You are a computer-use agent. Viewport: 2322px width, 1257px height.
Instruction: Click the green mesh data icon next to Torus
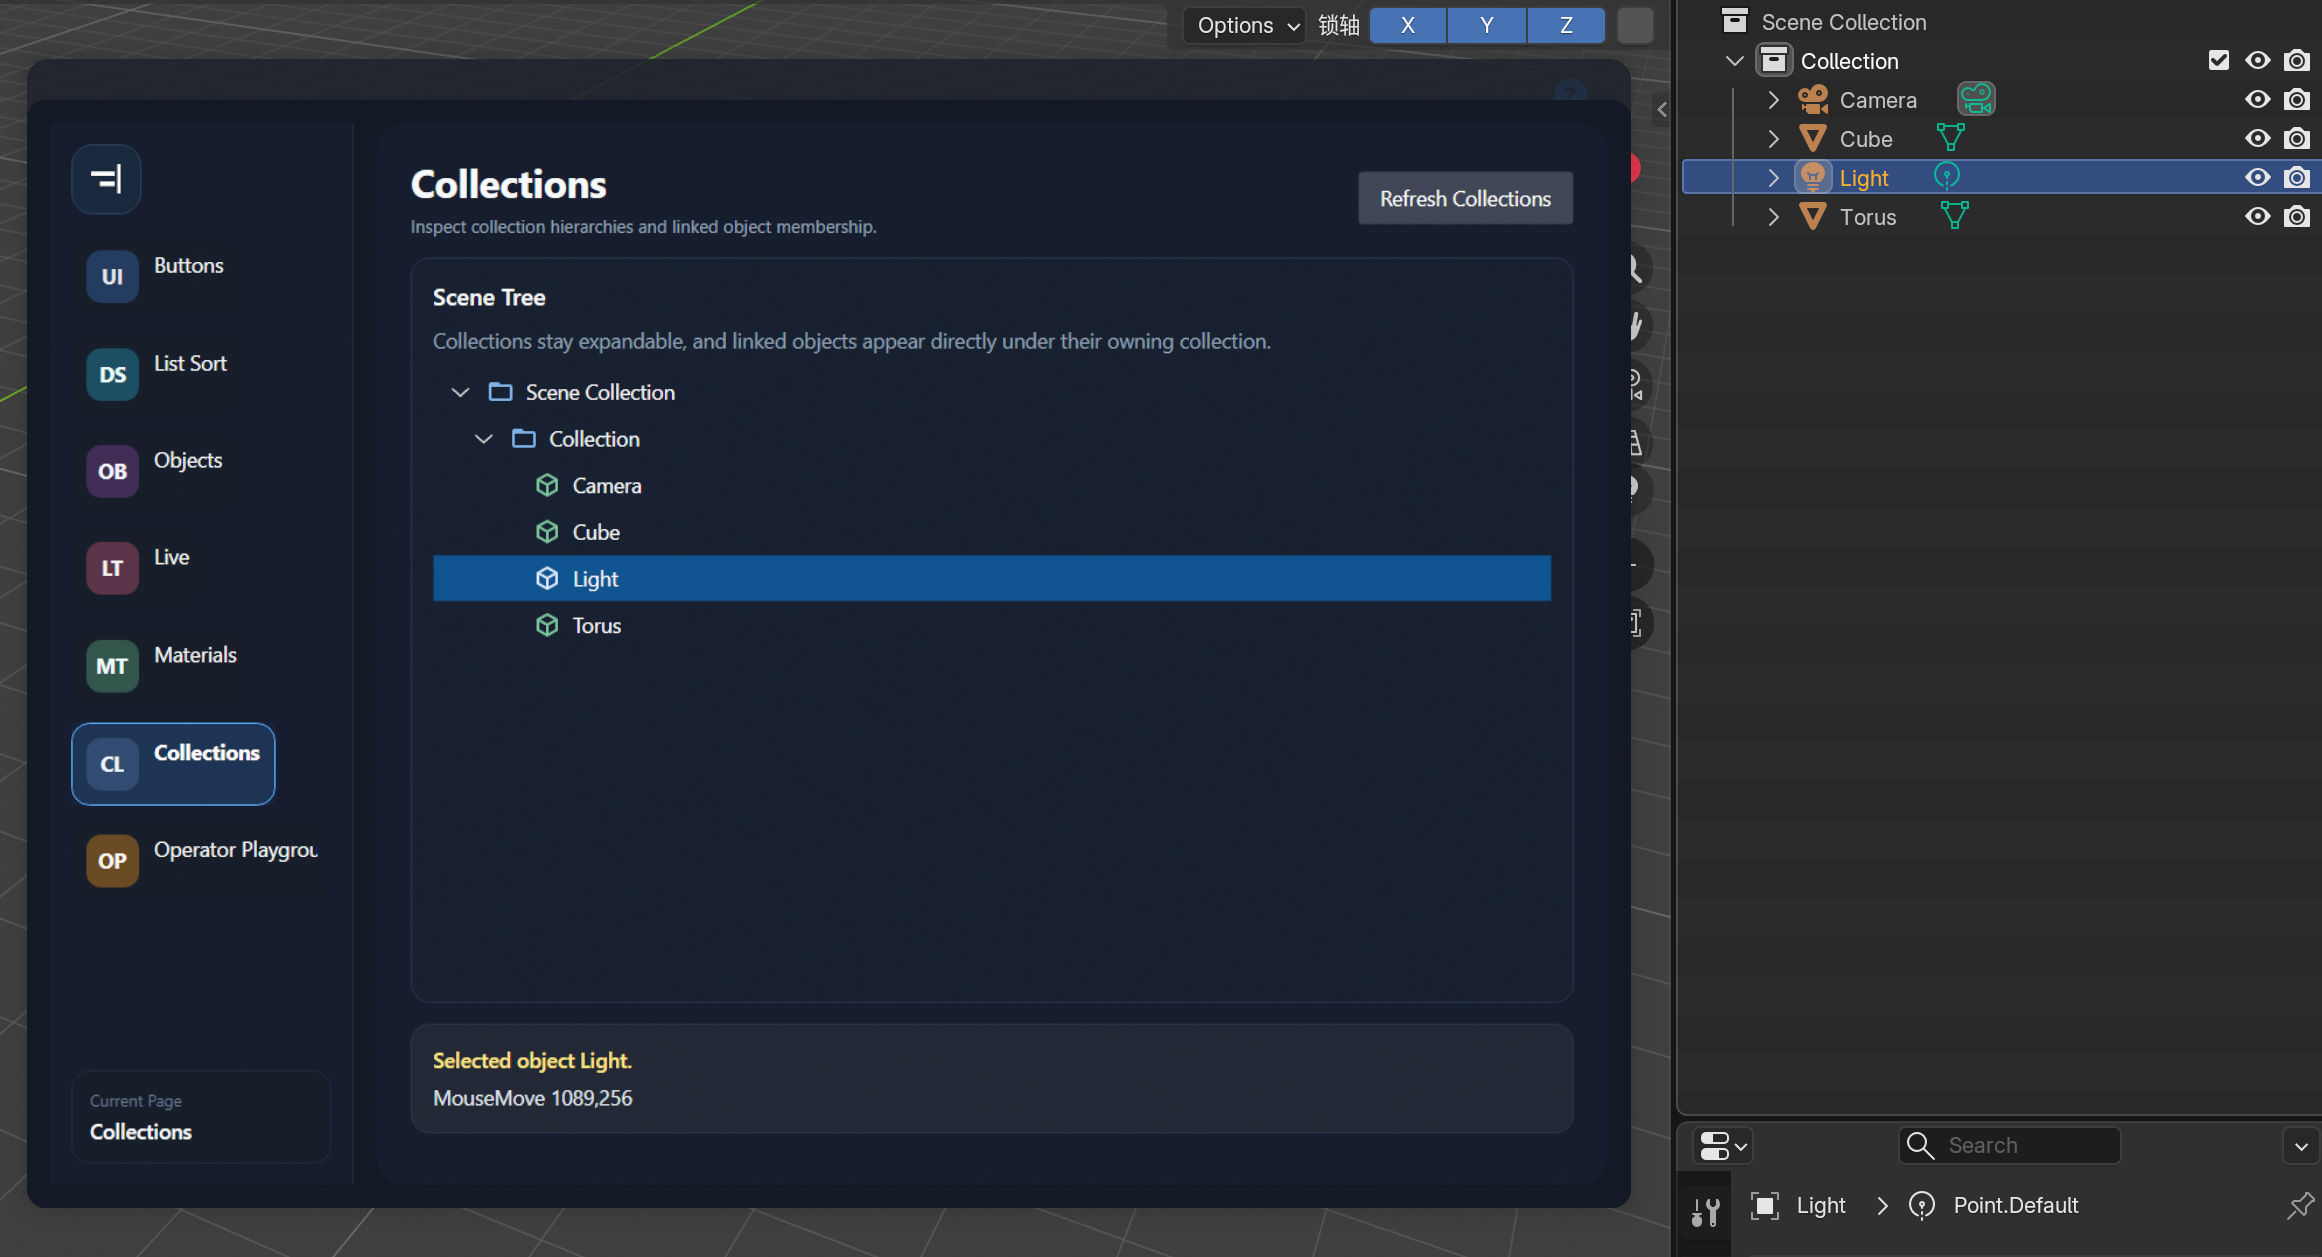pos(1955,215)
